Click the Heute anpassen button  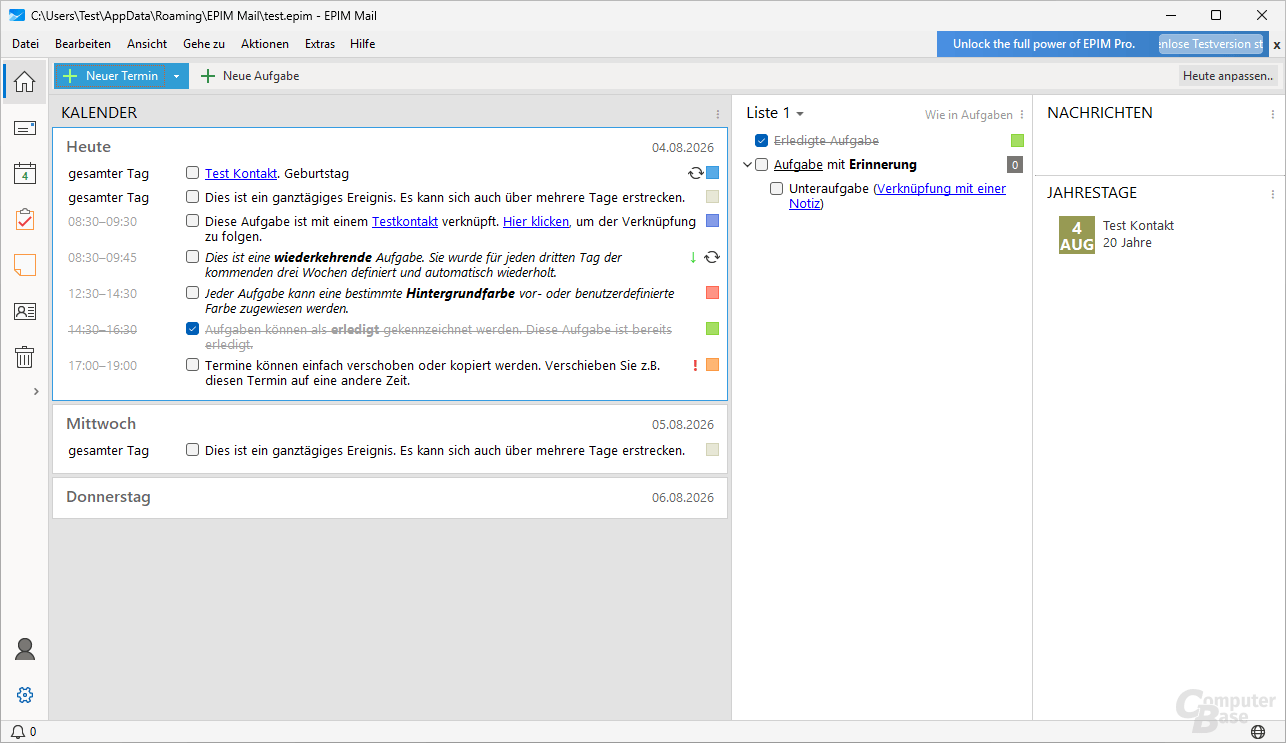pyautogui.click(x=1228, y=76)
